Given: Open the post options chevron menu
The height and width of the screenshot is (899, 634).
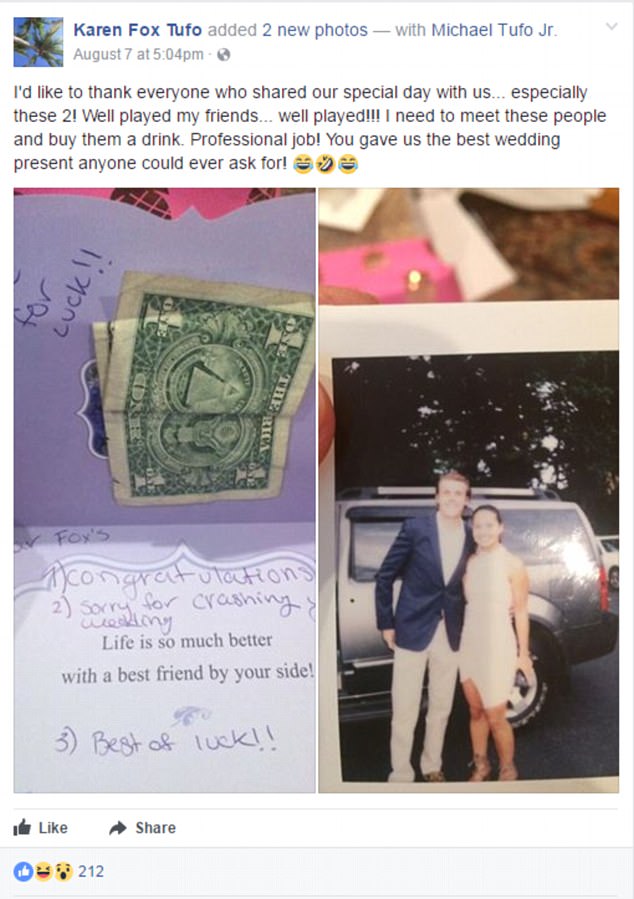Looking at the screenshot, I should click(x=612, y=26).
